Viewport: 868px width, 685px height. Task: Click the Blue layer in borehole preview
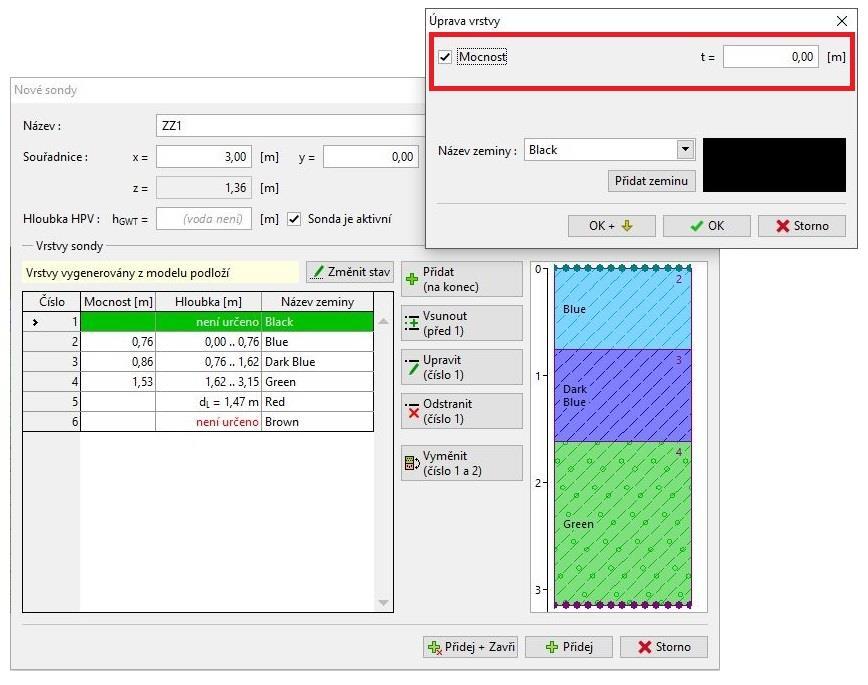[623, 308]
